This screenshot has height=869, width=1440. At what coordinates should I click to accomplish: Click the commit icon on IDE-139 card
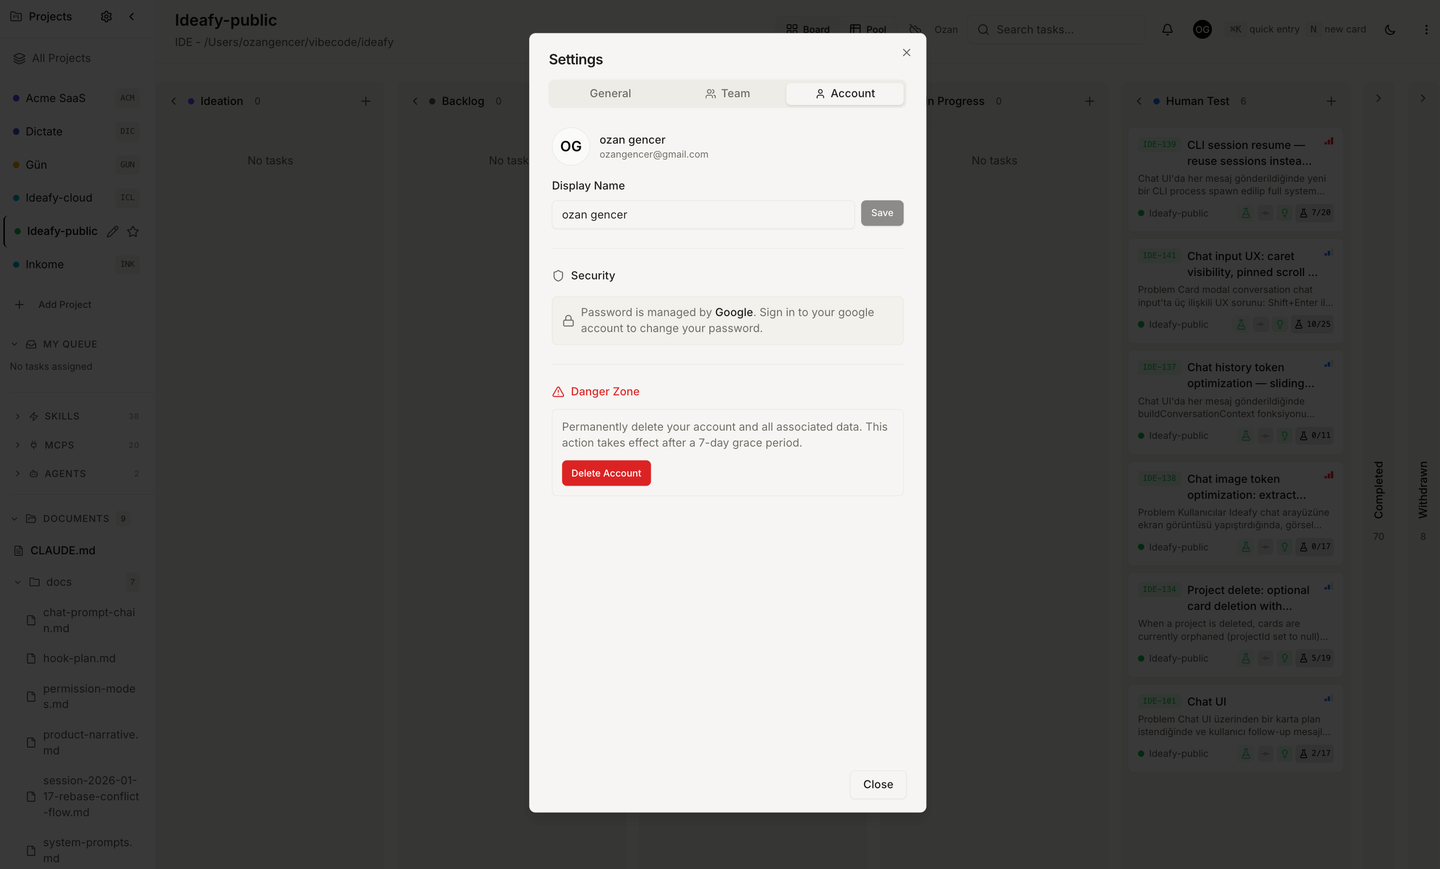point(1265,213)
